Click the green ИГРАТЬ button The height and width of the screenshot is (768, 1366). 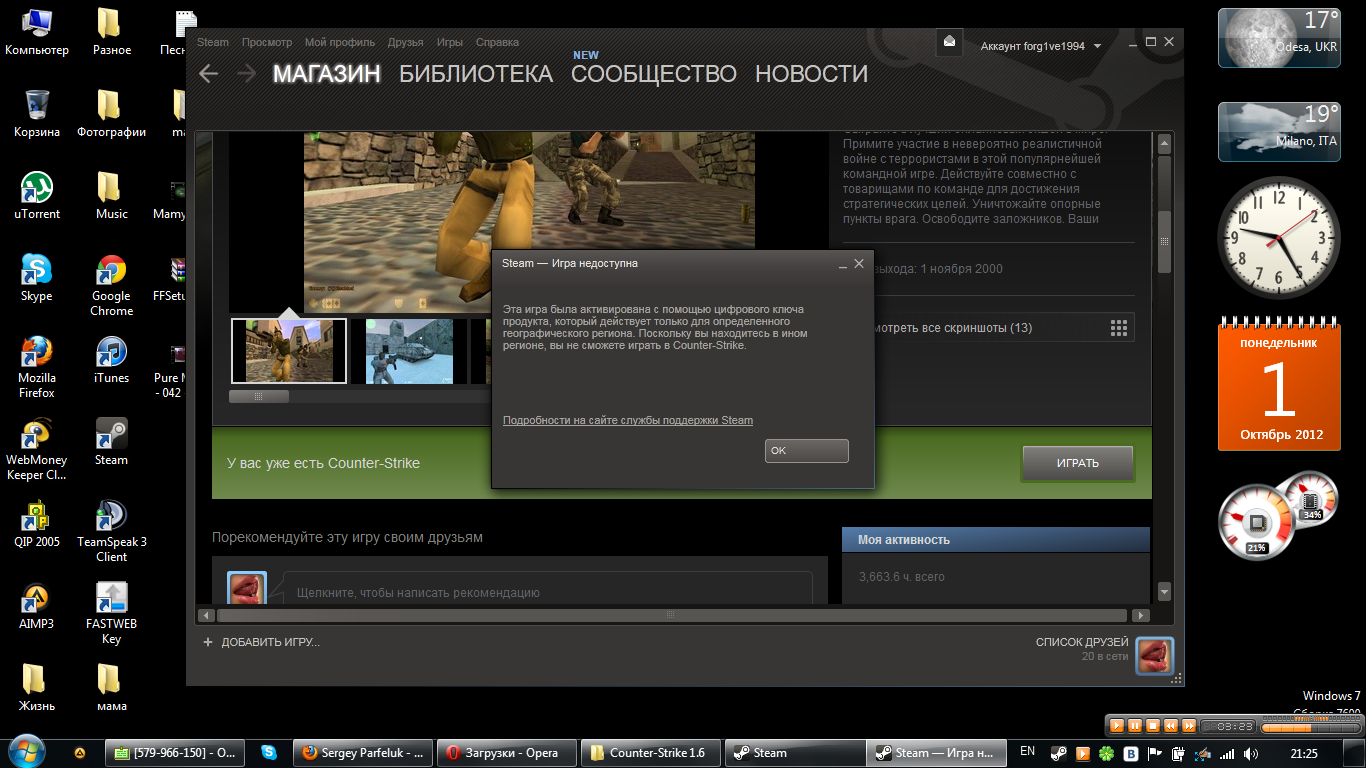click(x=1078, y=463)
